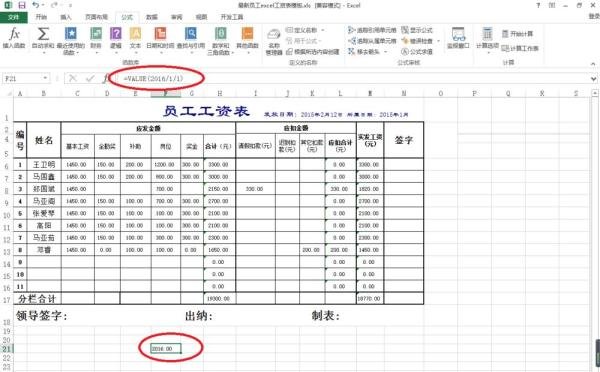
Task: Select the 分栏合计 cell
Action: pyautogui.click(x=37, y=299)
